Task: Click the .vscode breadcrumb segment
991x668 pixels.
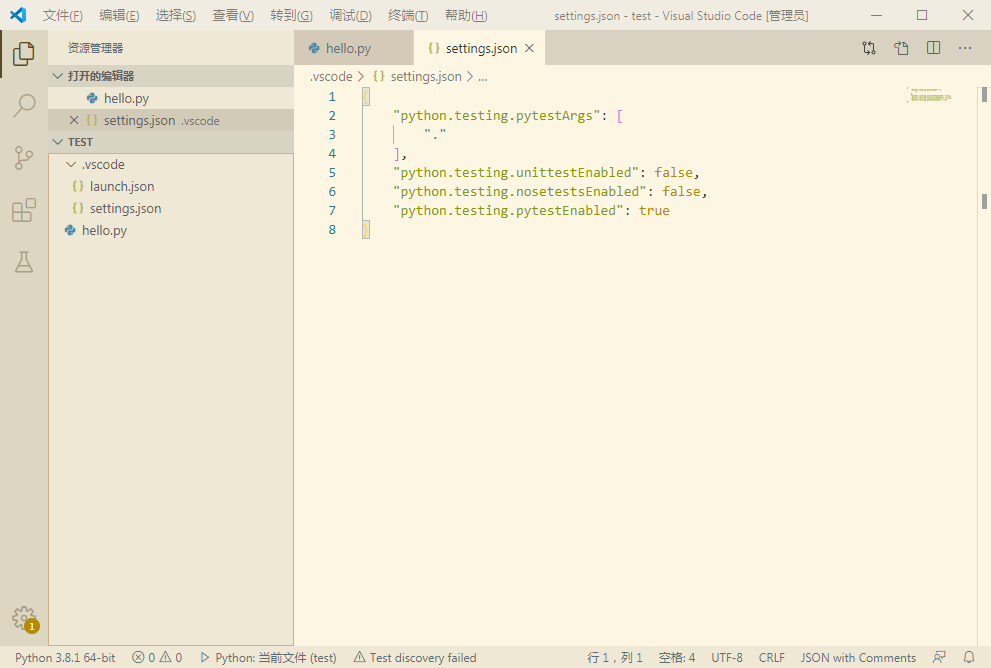Action: pos(331,76)
